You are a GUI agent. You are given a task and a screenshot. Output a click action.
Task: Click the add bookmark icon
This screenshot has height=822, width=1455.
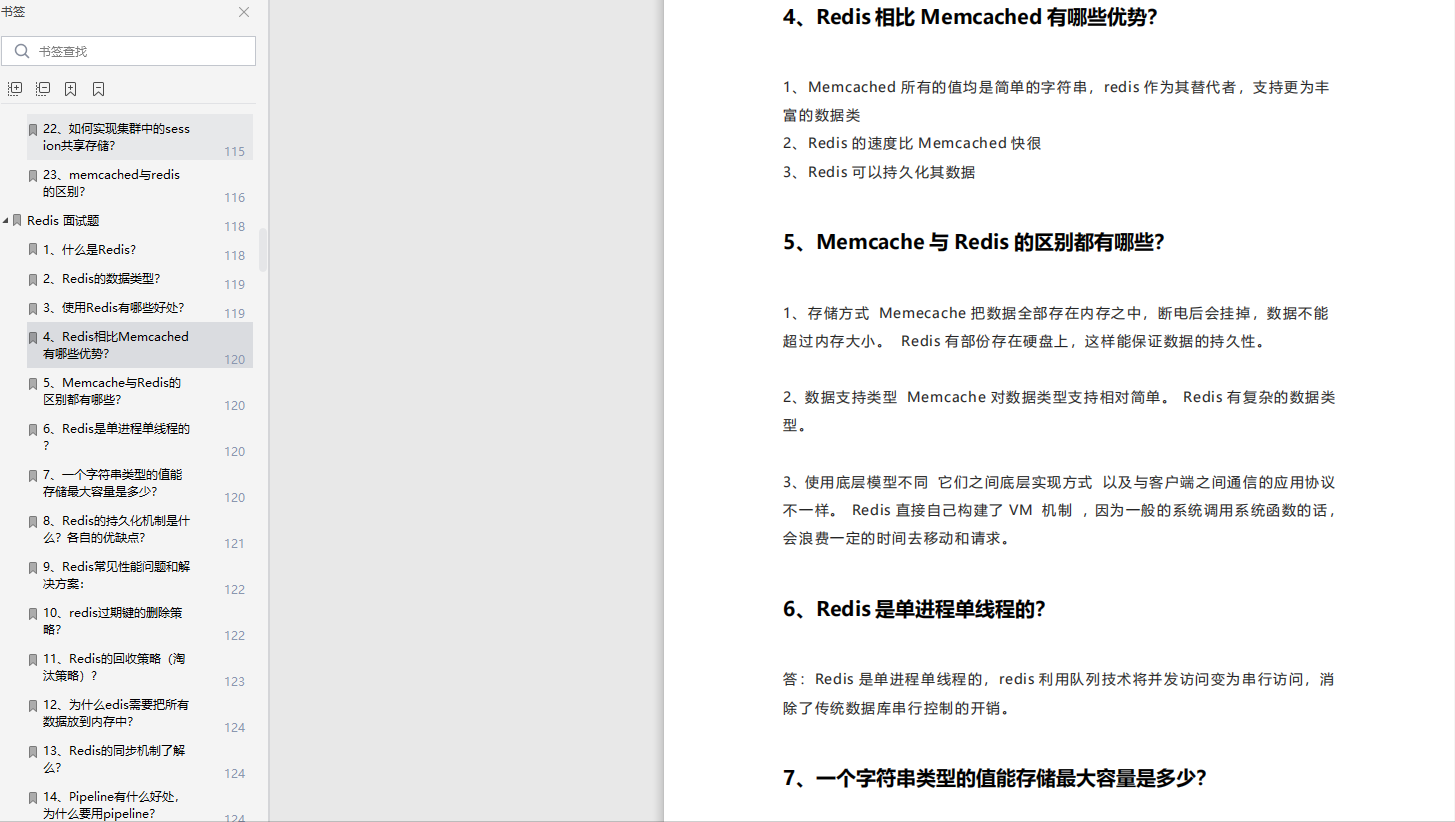click(x=70, y=89)
